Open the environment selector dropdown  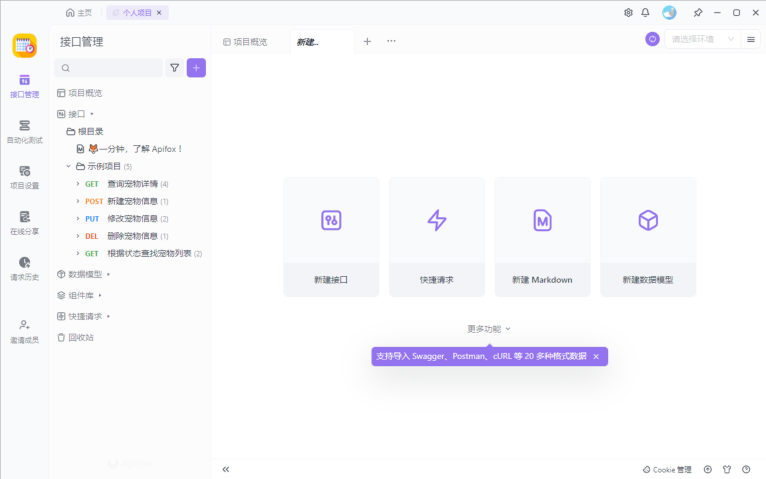[702, 39]
